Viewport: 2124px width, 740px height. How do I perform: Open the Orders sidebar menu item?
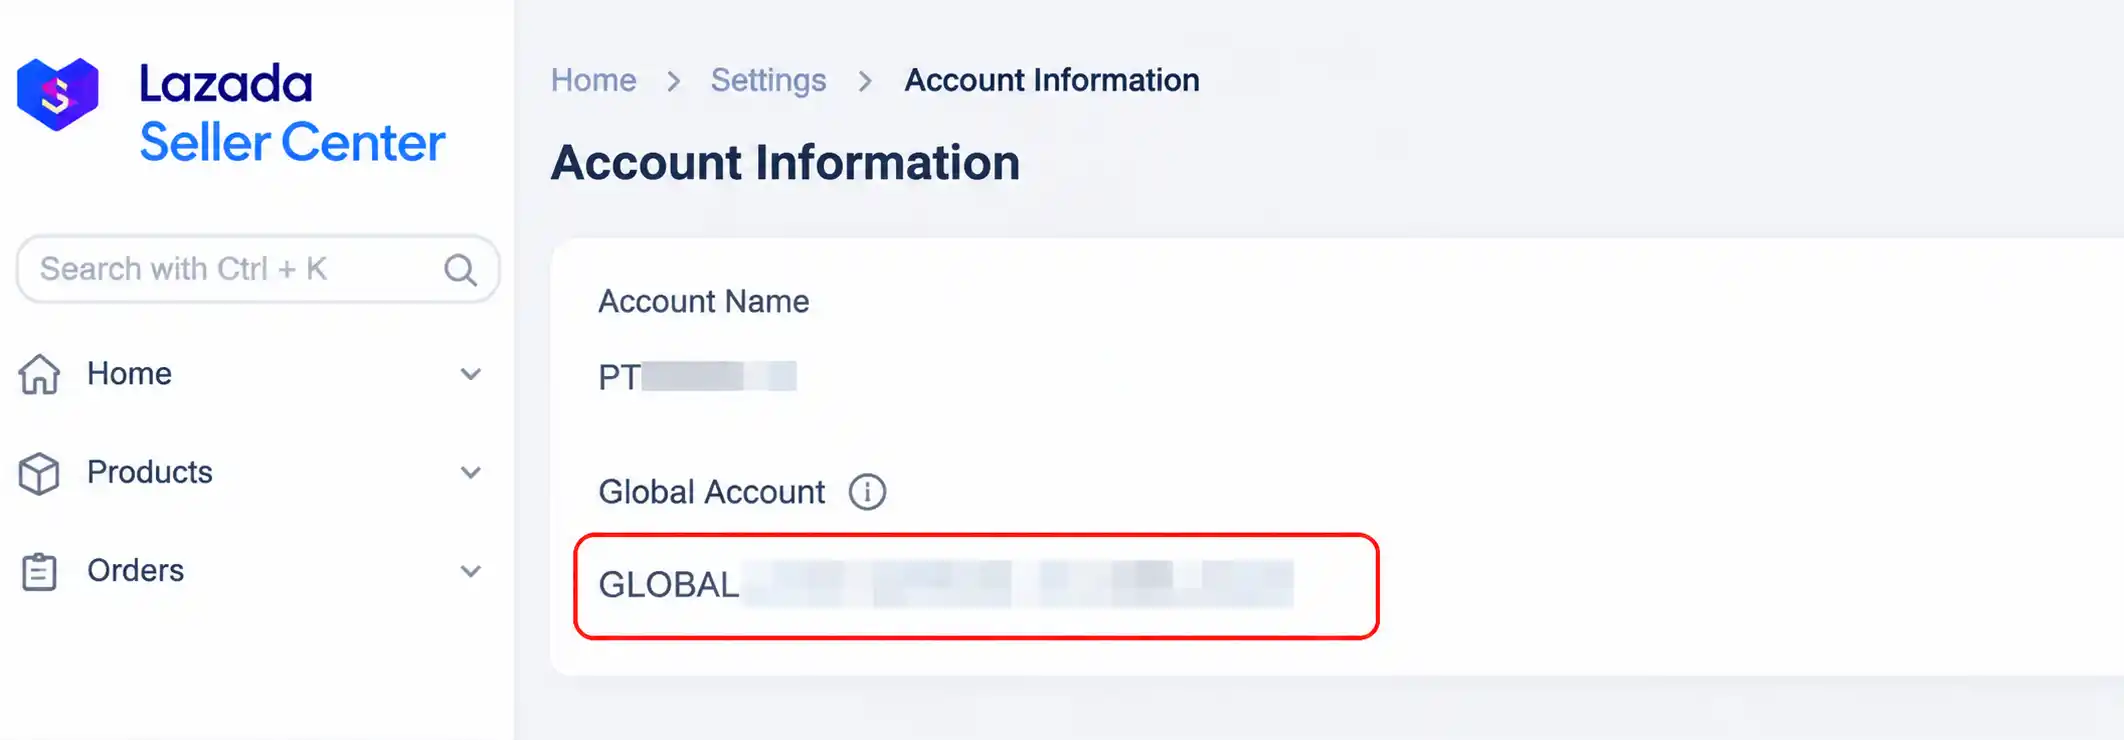(x=250, y=571)
